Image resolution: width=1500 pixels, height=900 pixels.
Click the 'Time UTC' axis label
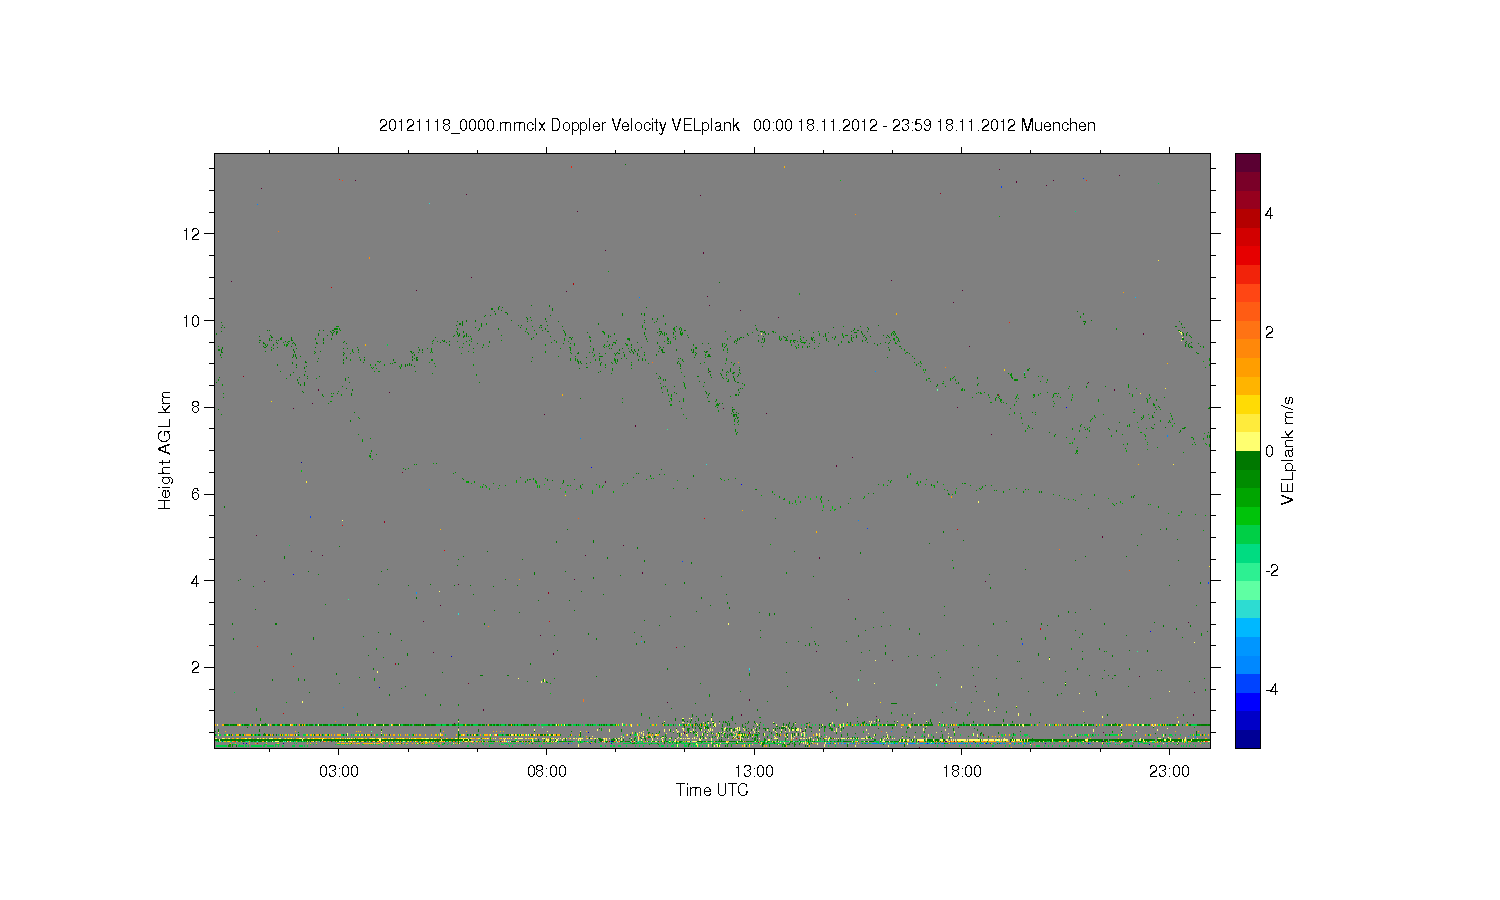point(712,790)
